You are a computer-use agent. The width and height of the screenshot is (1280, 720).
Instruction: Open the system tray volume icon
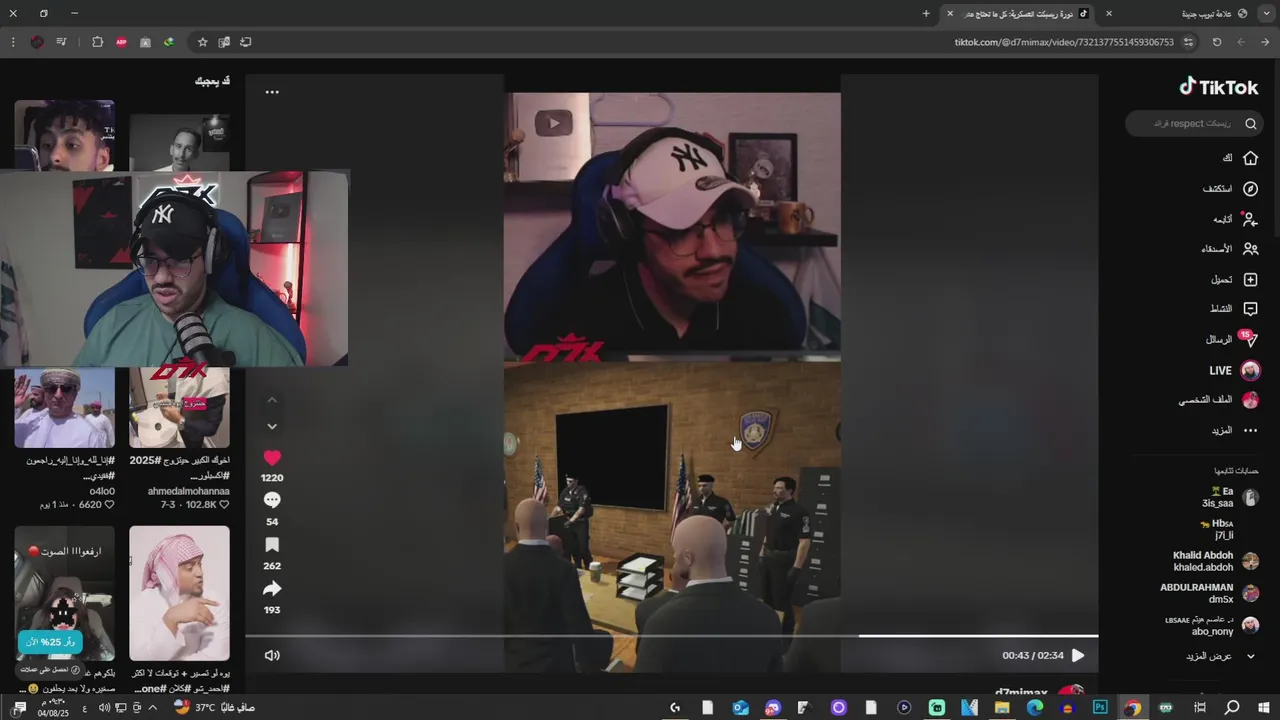[103, 707]
